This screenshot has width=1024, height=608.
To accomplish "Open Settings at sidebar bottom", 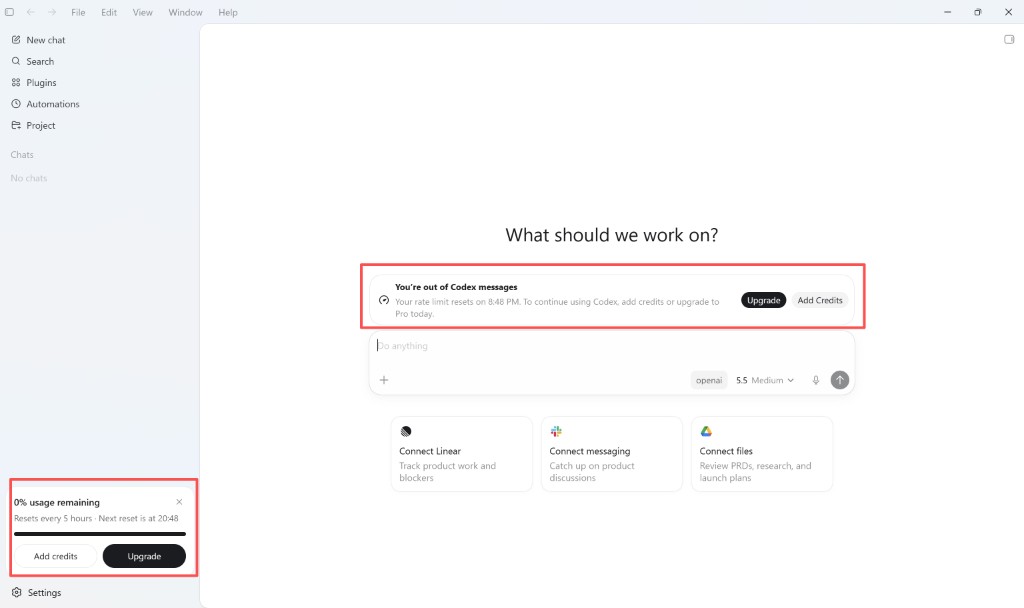I will (37, 592).
